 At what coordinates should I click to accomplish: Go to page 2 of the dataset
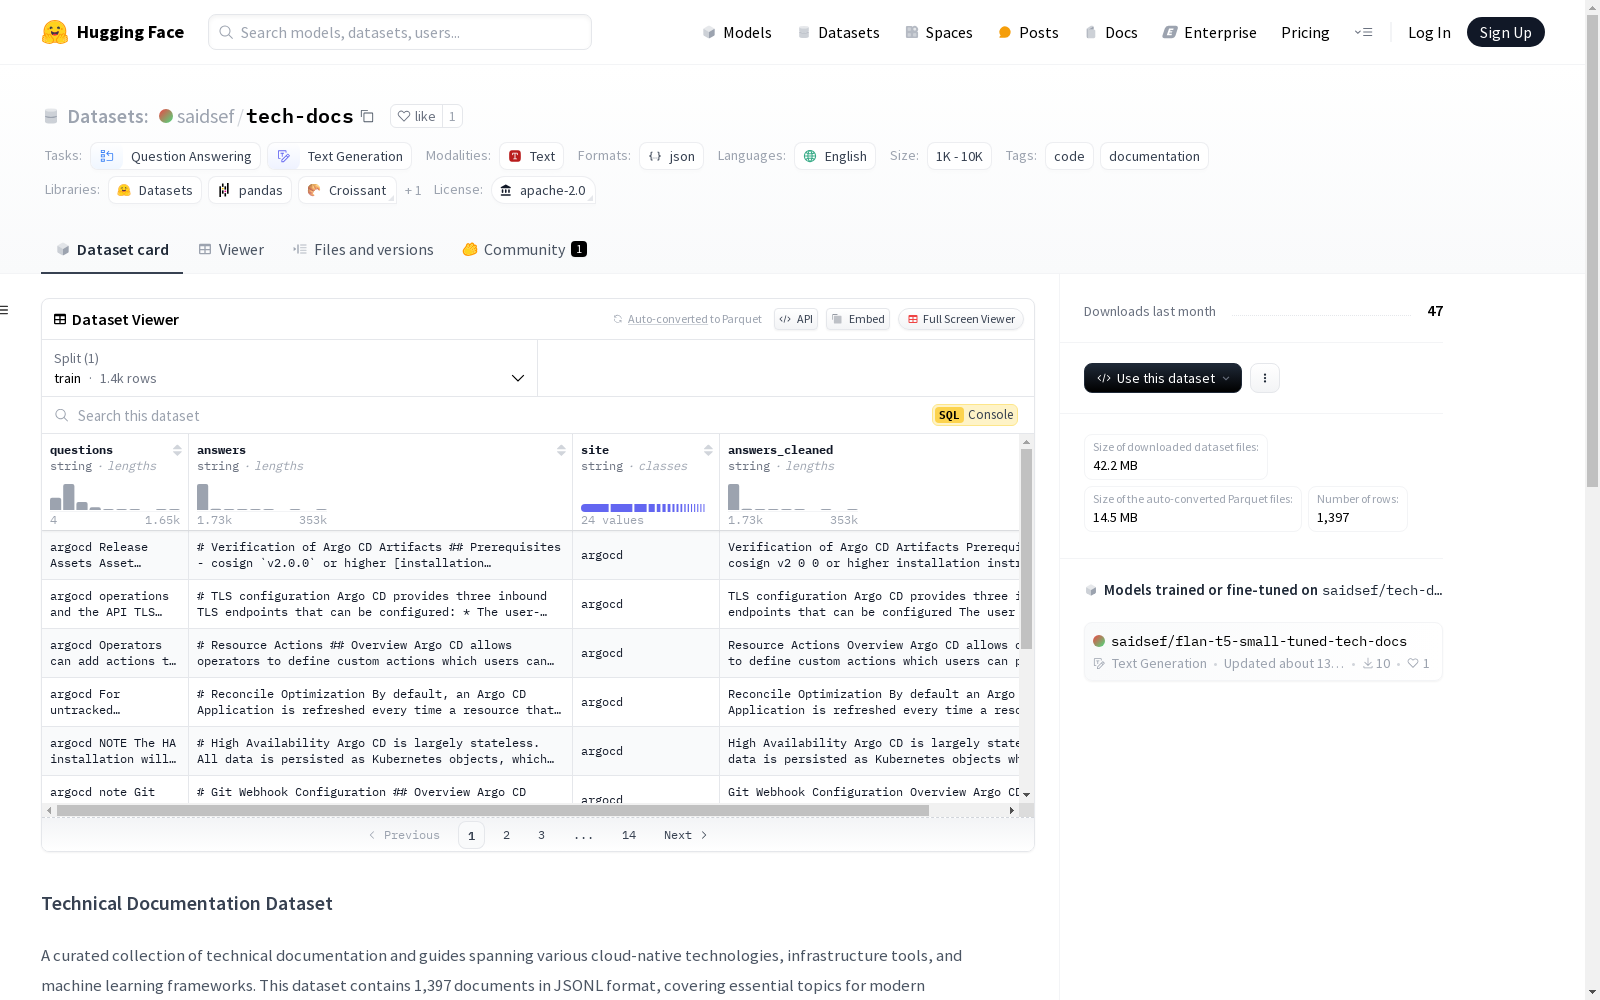[x=506, y=835]
